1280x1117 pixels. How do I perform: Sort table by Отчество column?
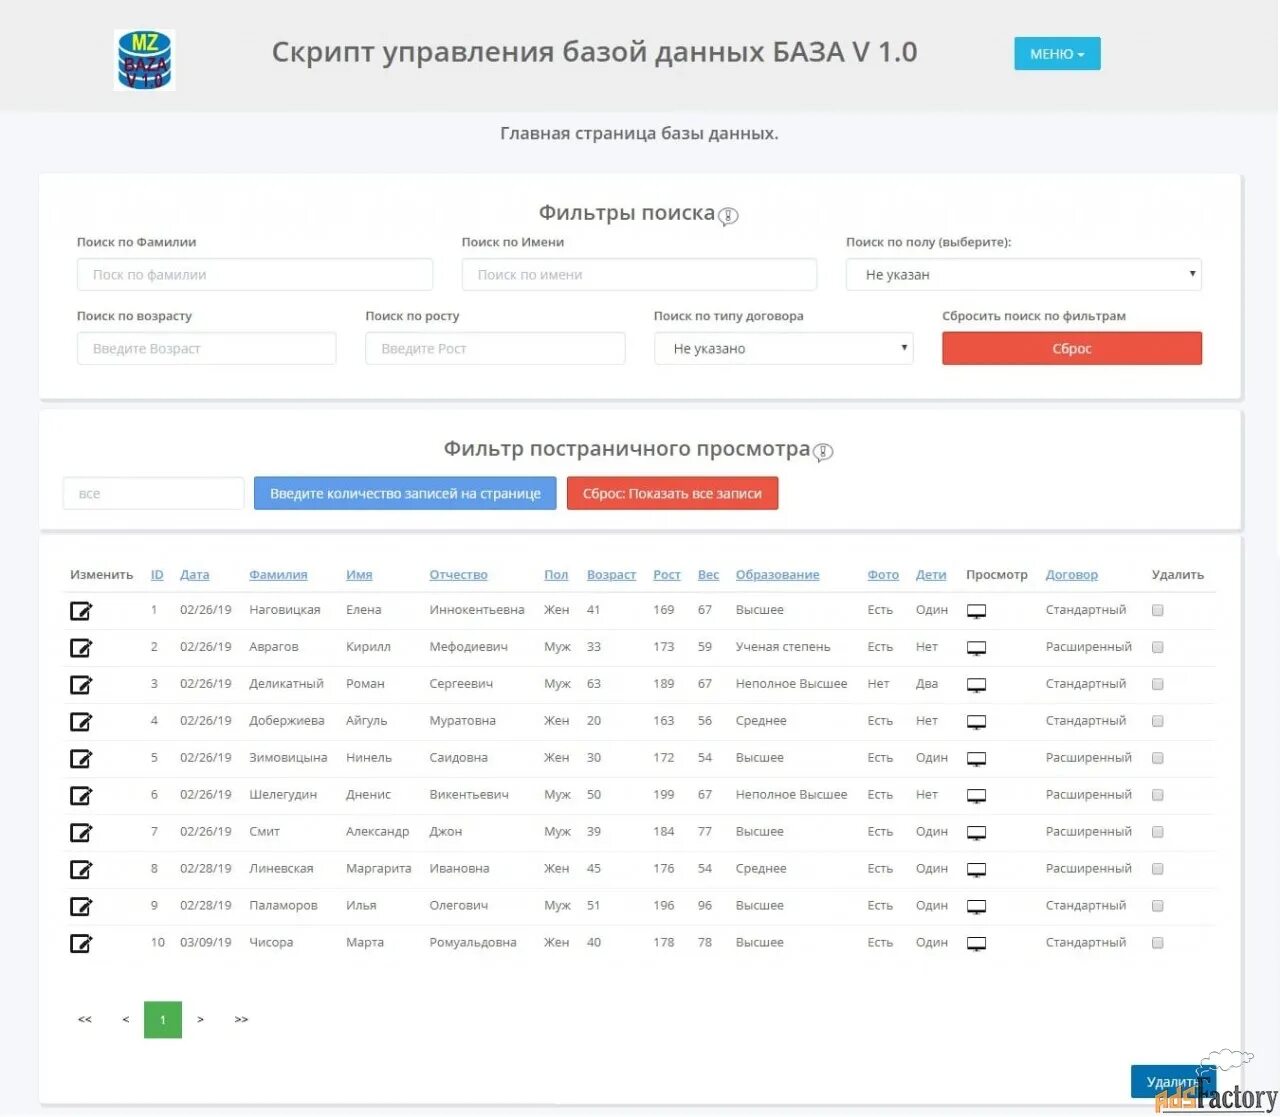[x=458, y=575]
